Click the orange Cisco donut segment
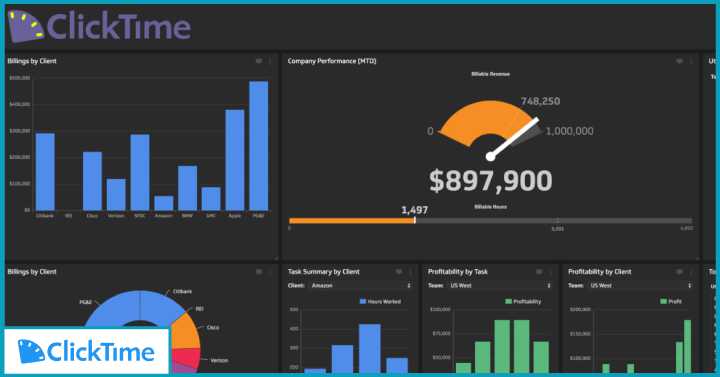The image size is (720, 377). (x=186, y=332)
